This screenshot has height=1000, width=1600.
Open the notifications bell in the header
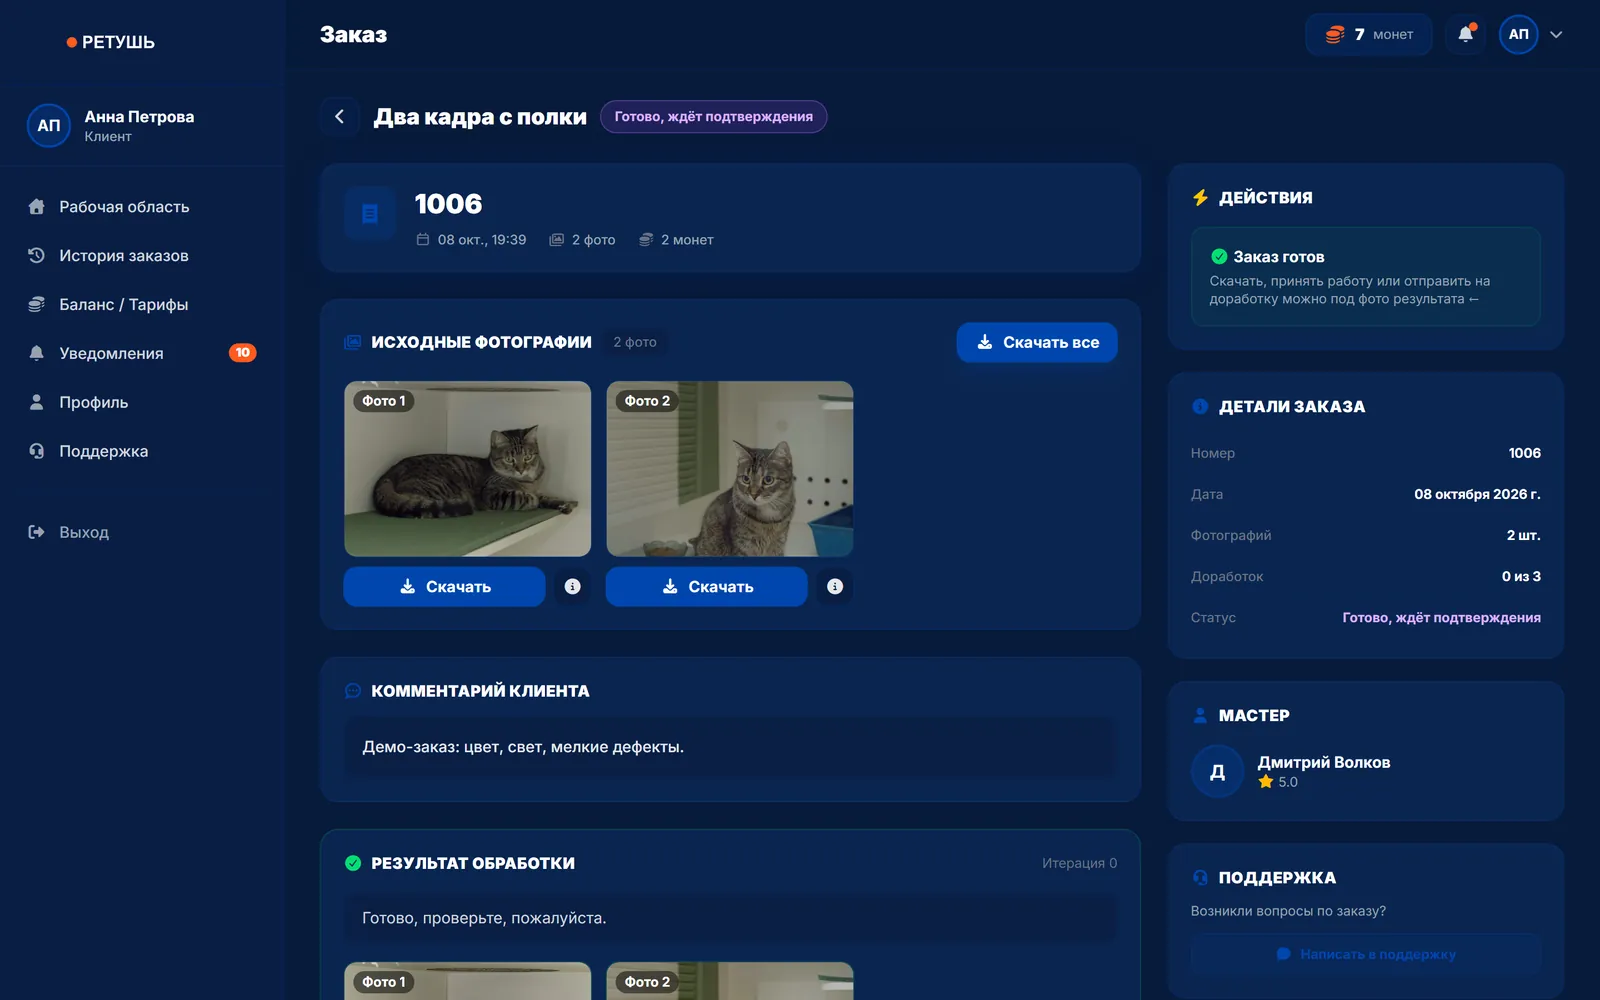click(x=1465, y=34)
